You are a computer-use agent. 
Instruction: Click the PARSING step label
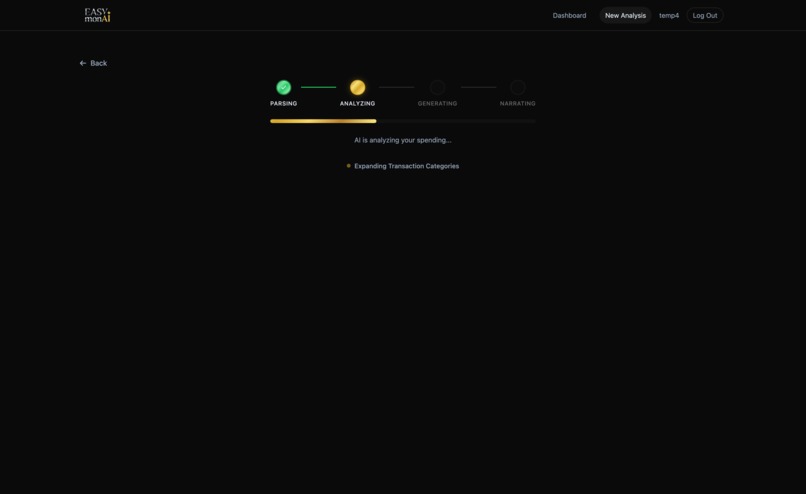point(283,103)
